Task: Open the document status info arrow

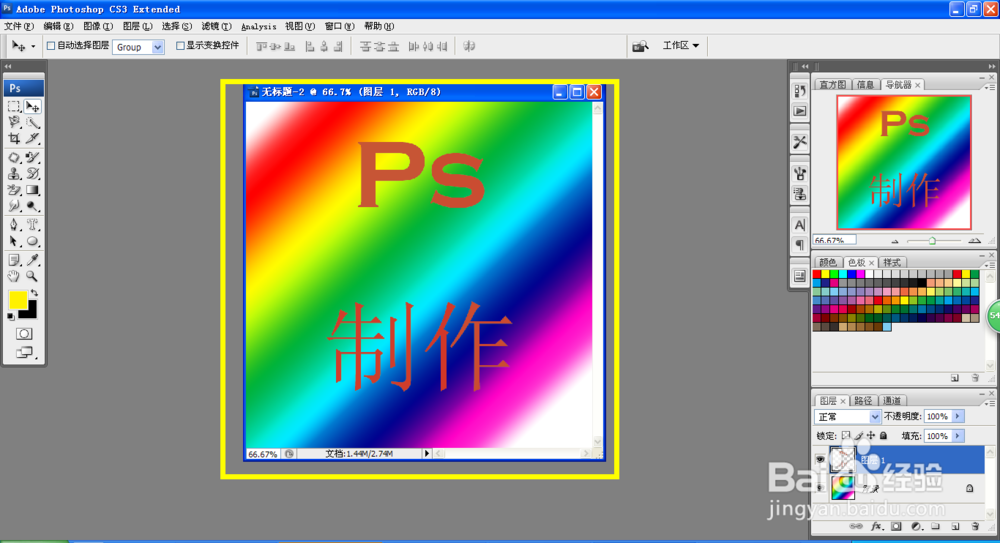Action: (x=427, y=454)
